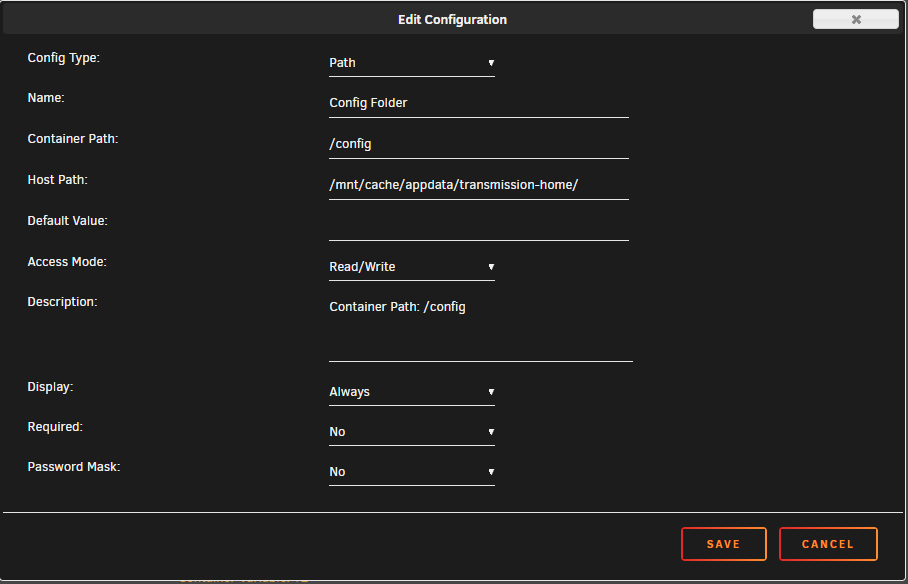Image resolution: width=908 pixels, height=584 pixels.
Task: Click the Access Mode dropdown arrow
Action: coord(491,267)
